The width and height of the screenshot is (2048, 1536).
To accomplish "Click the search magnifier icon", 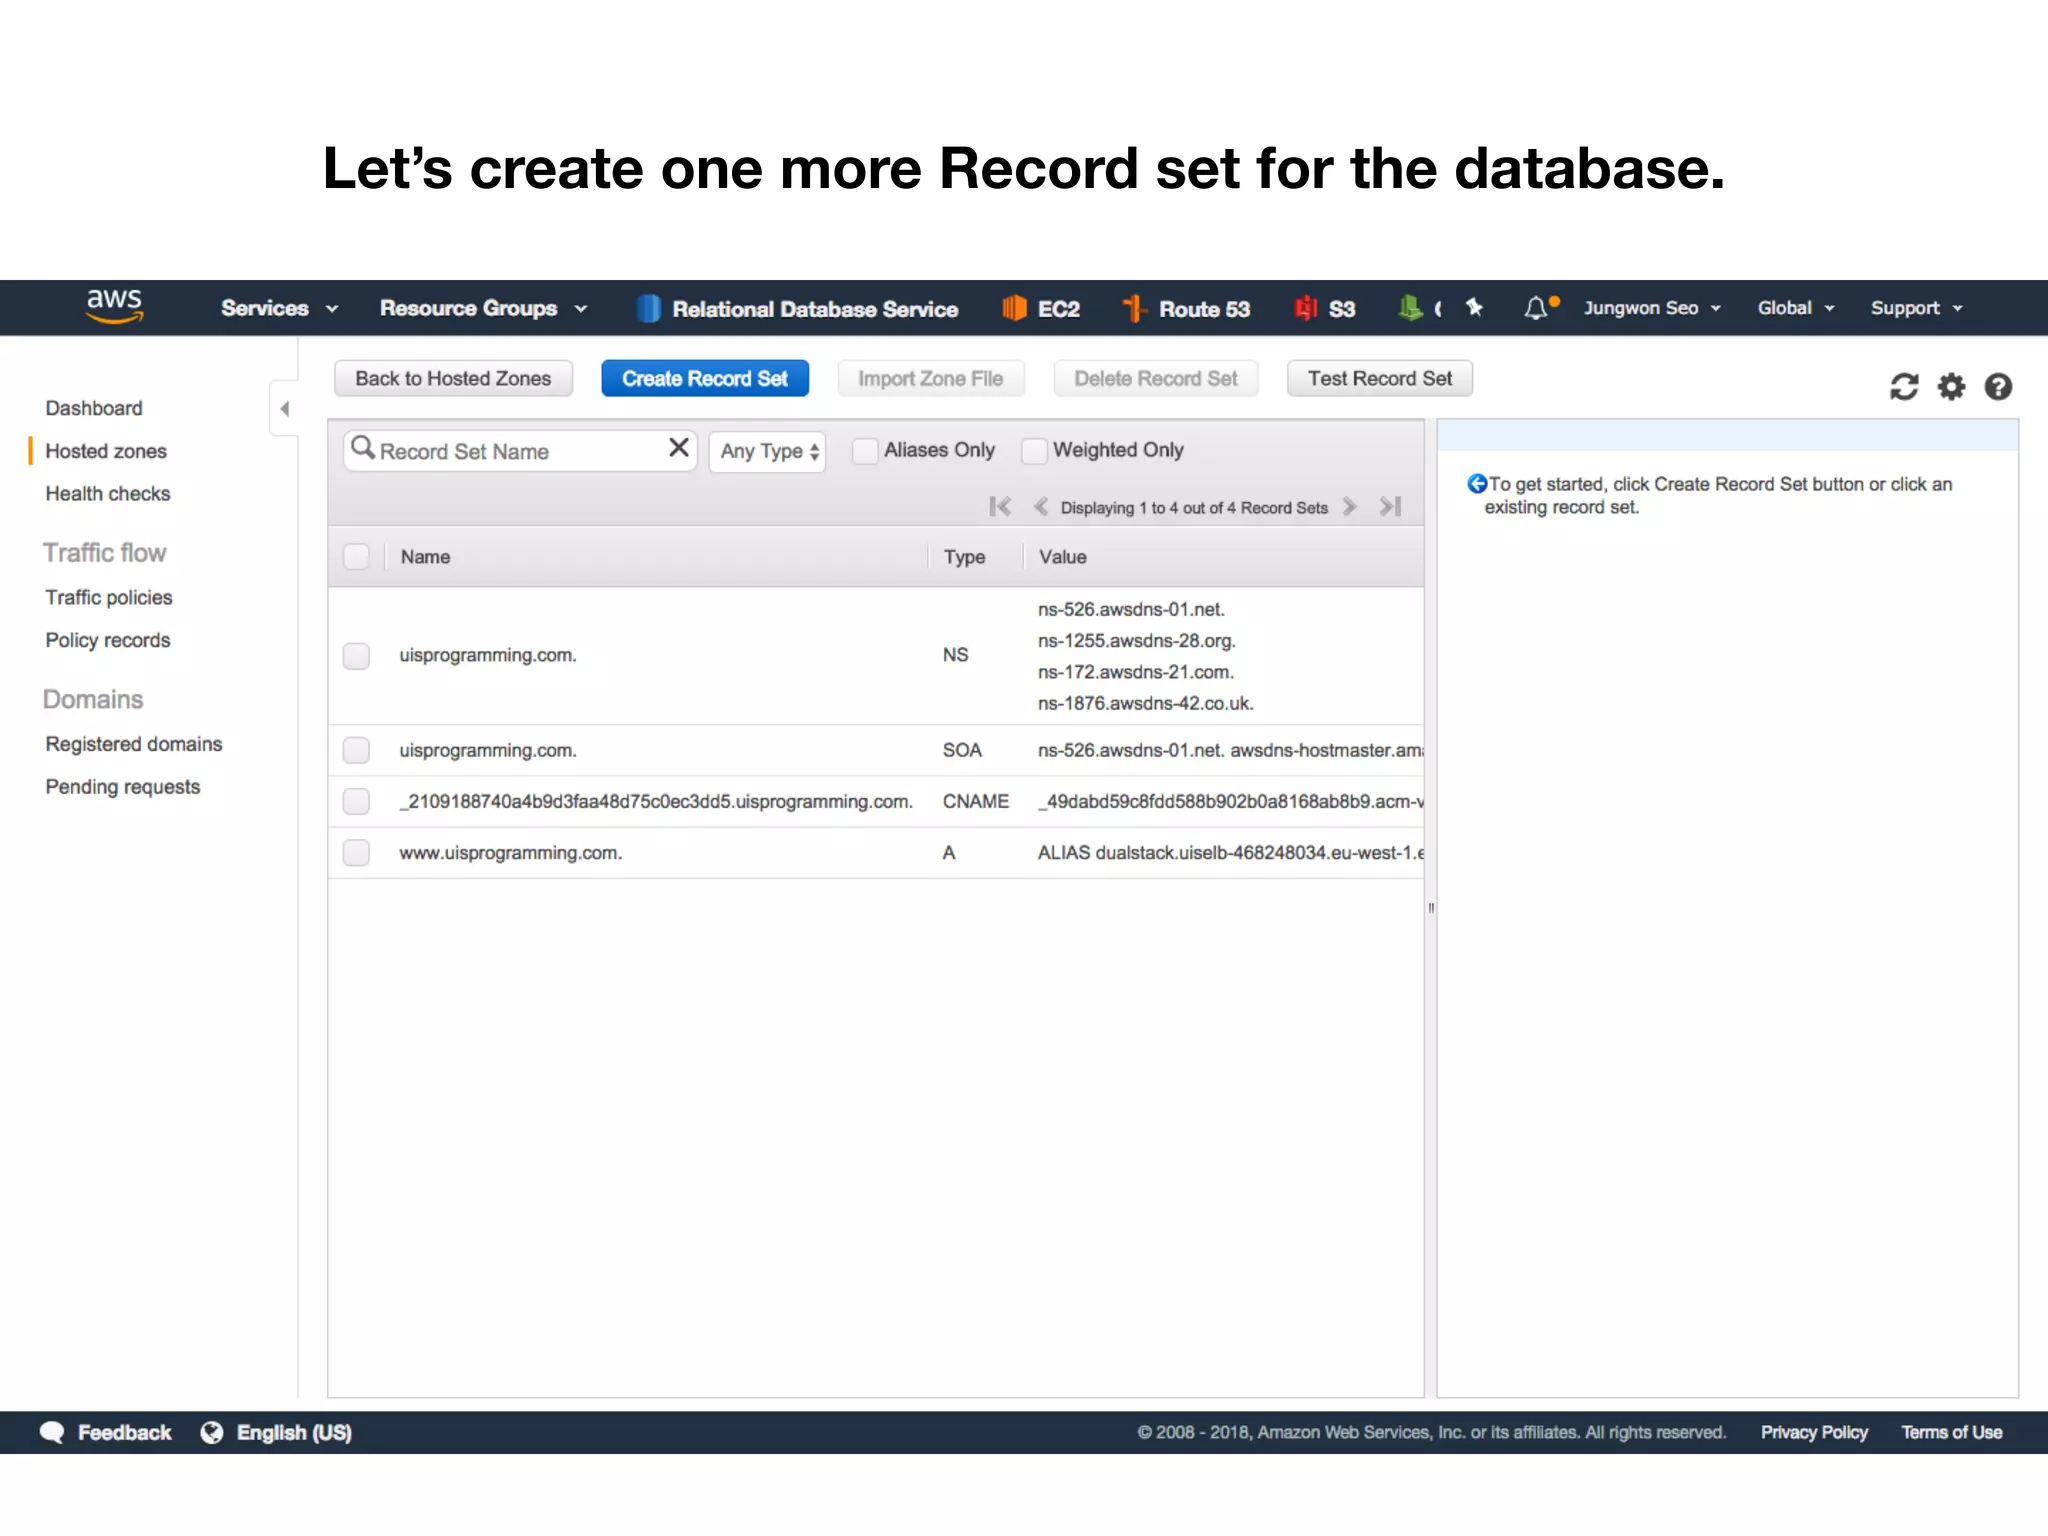I will point(363,448).
